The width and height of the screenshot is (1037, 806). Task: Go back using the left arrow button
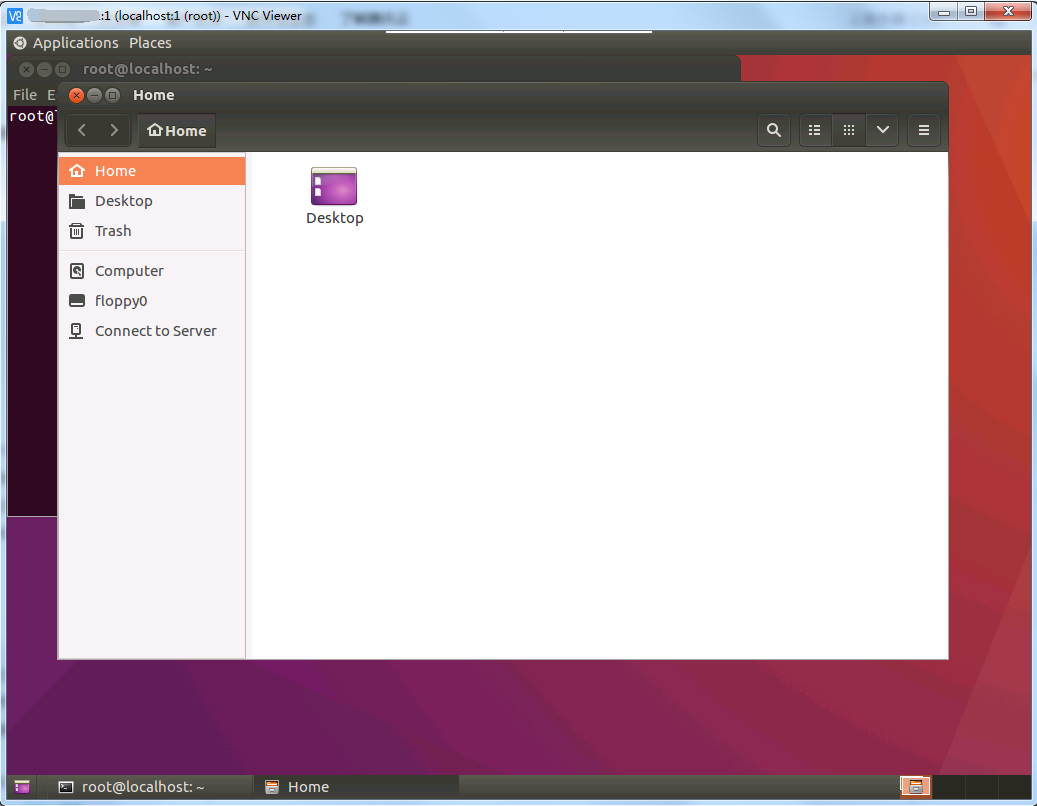(82, 130)
